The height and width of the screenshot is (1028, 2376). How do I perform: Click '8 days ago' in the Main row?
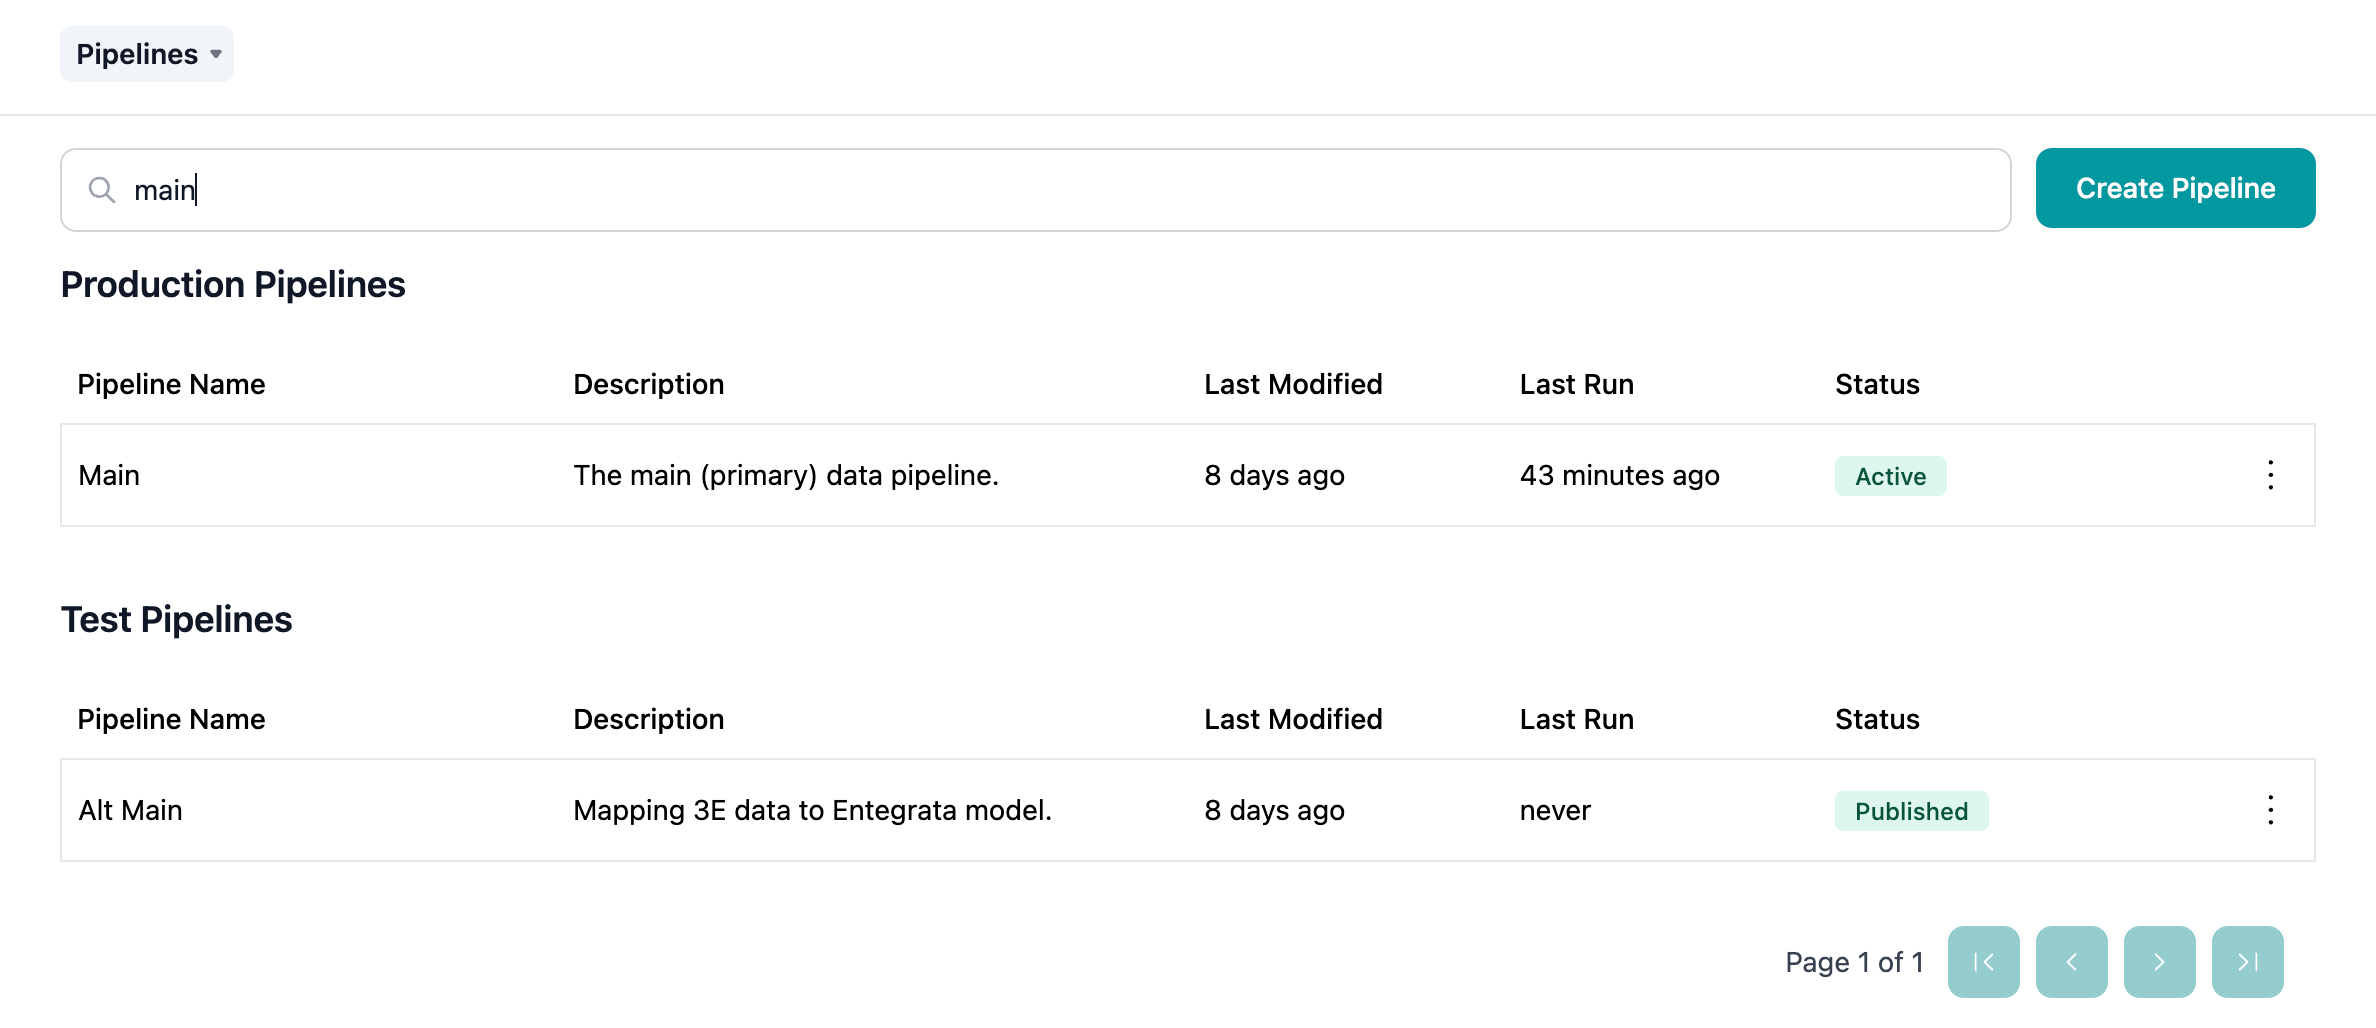[x=1274, y=475]
